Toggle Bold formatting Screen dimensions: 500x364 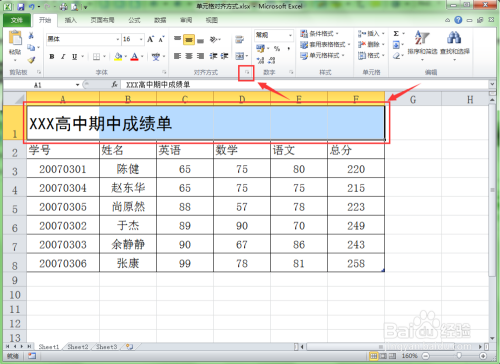click(52, 57)
